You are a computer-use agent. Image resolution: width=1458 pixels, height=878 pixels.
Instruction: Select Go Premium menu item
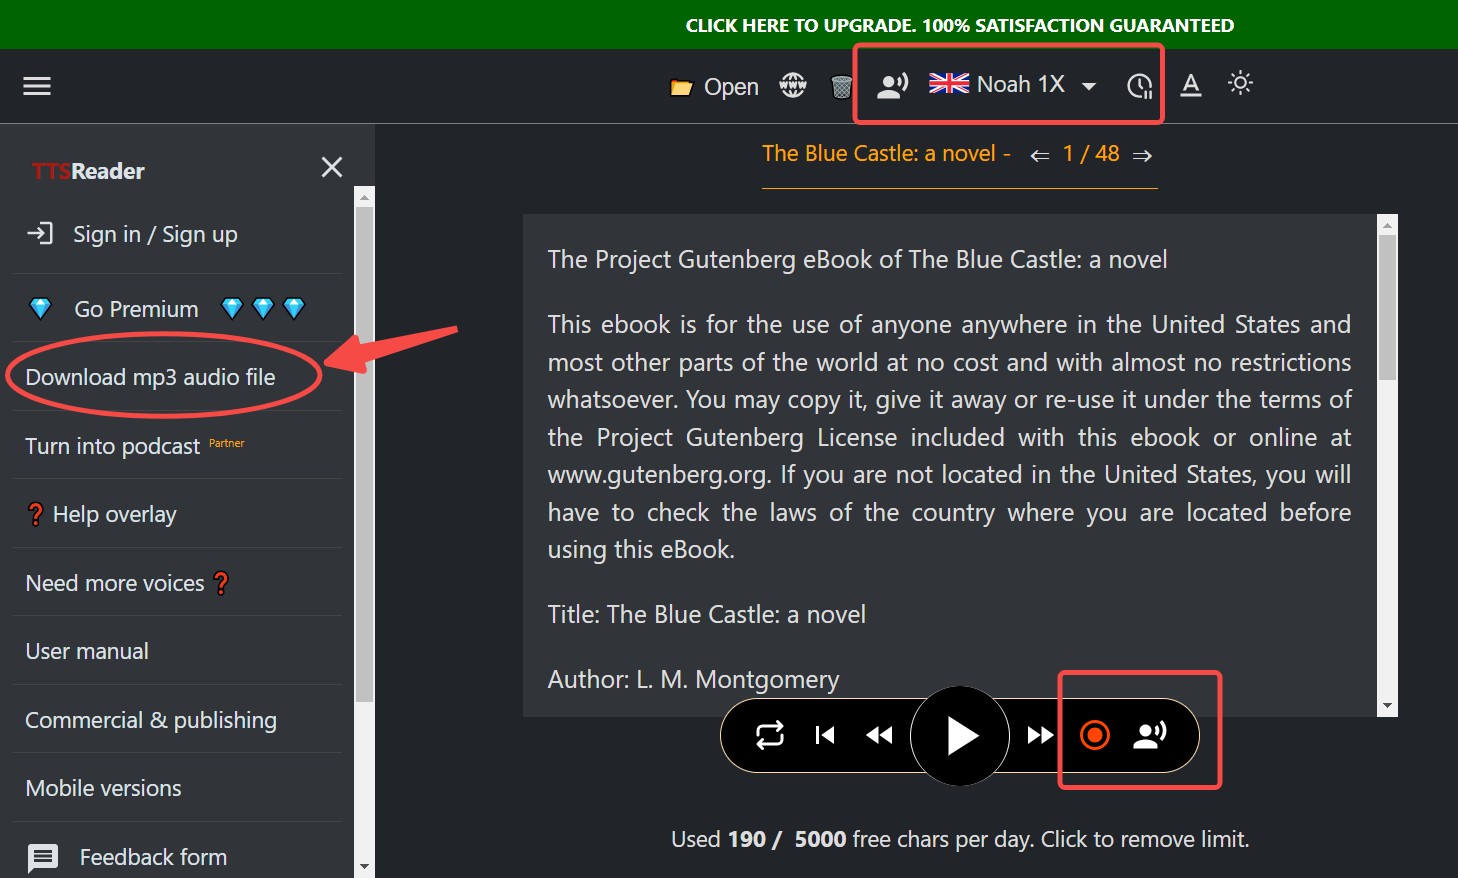[177, 309]
